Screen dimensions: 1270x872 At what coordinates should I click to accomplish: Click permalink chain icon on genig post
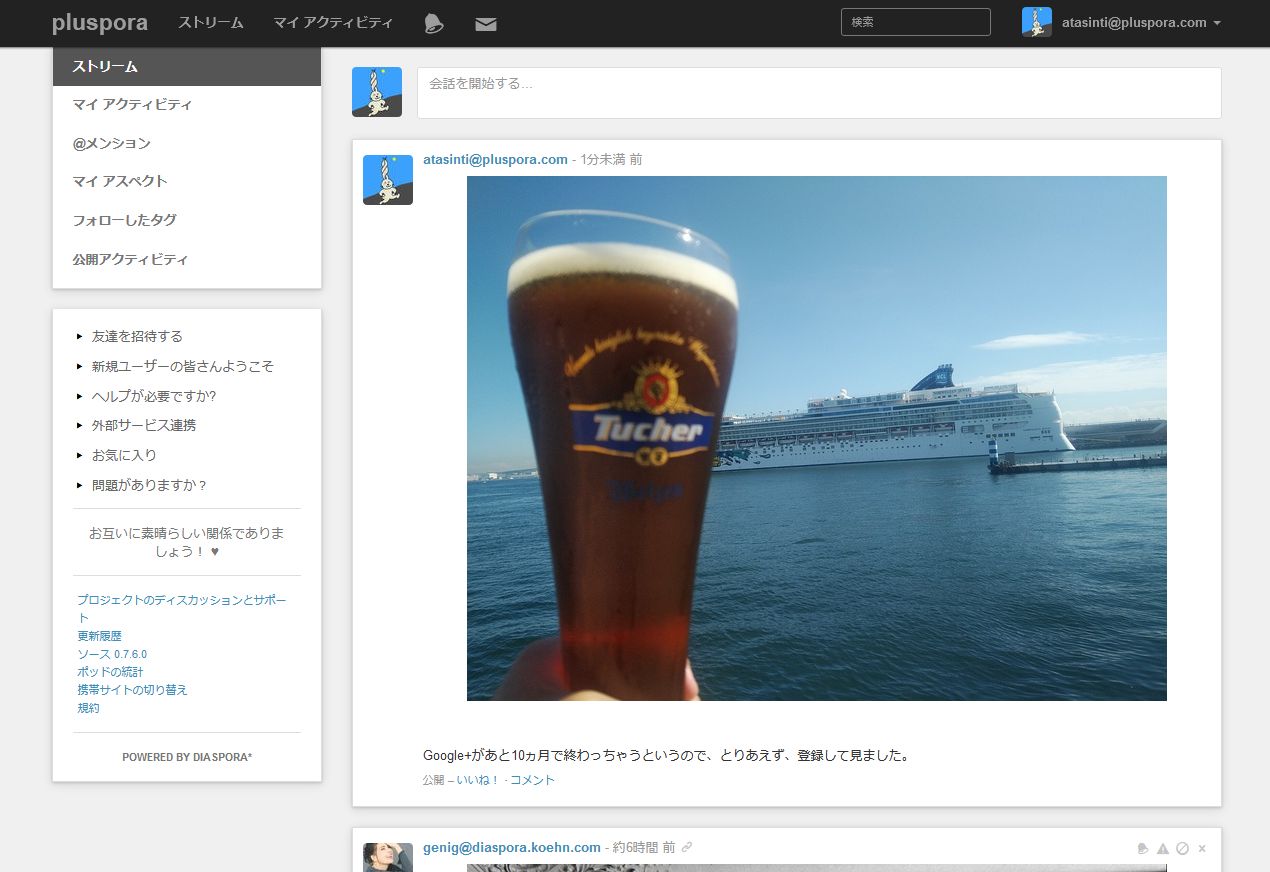[x=686, y=847]
